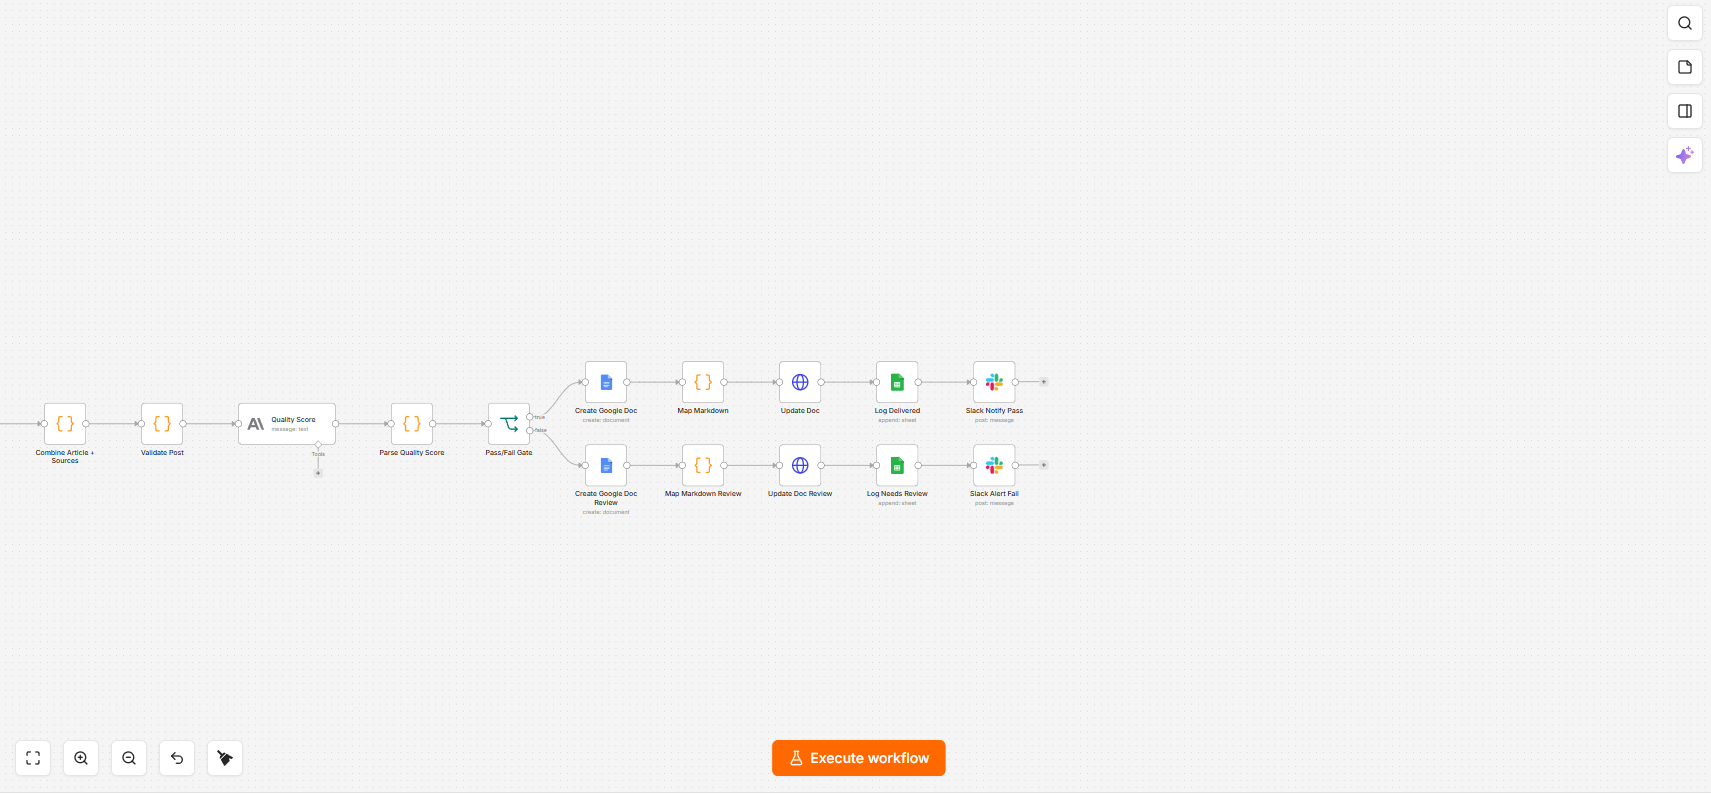Click the true output of Pass/Fail Gate
1711x794 pixels.
[530, 417]
